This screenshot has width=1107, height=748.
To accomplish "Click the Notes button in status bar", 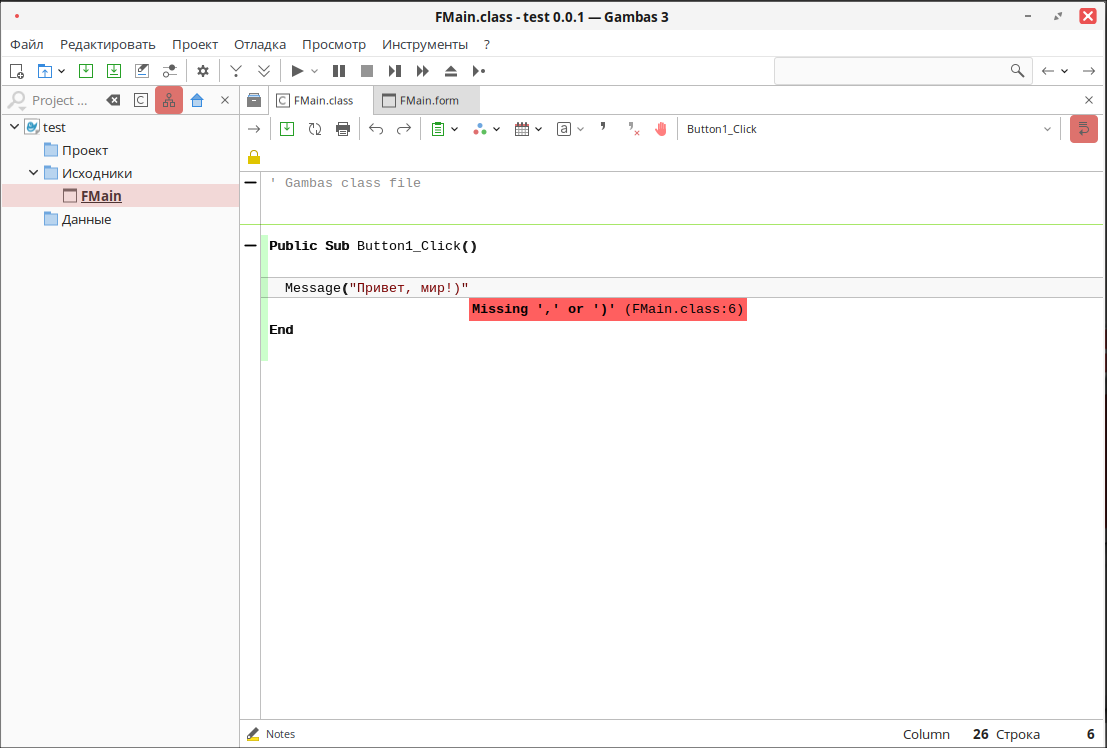I will point(271,734).
